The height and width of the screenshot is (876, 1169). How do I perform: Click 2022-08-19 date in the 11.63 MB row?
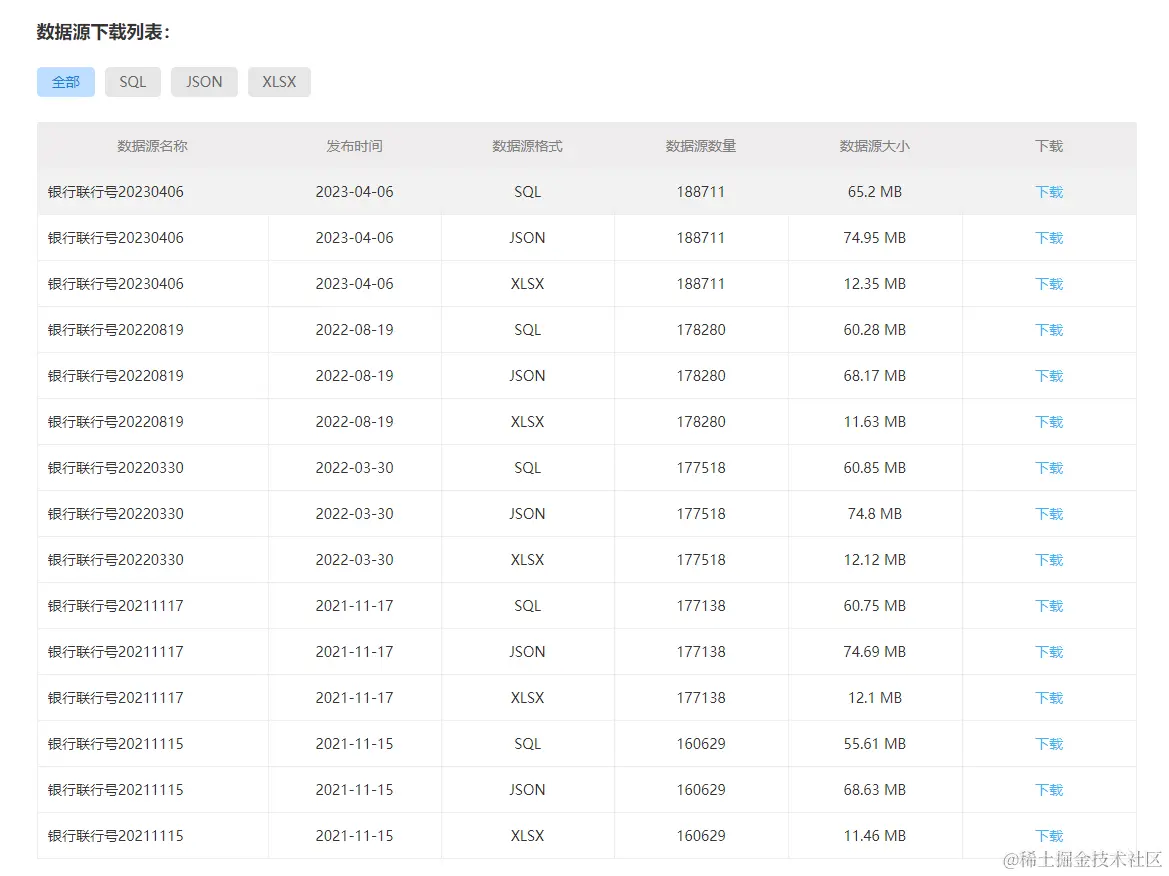[354, 422]
